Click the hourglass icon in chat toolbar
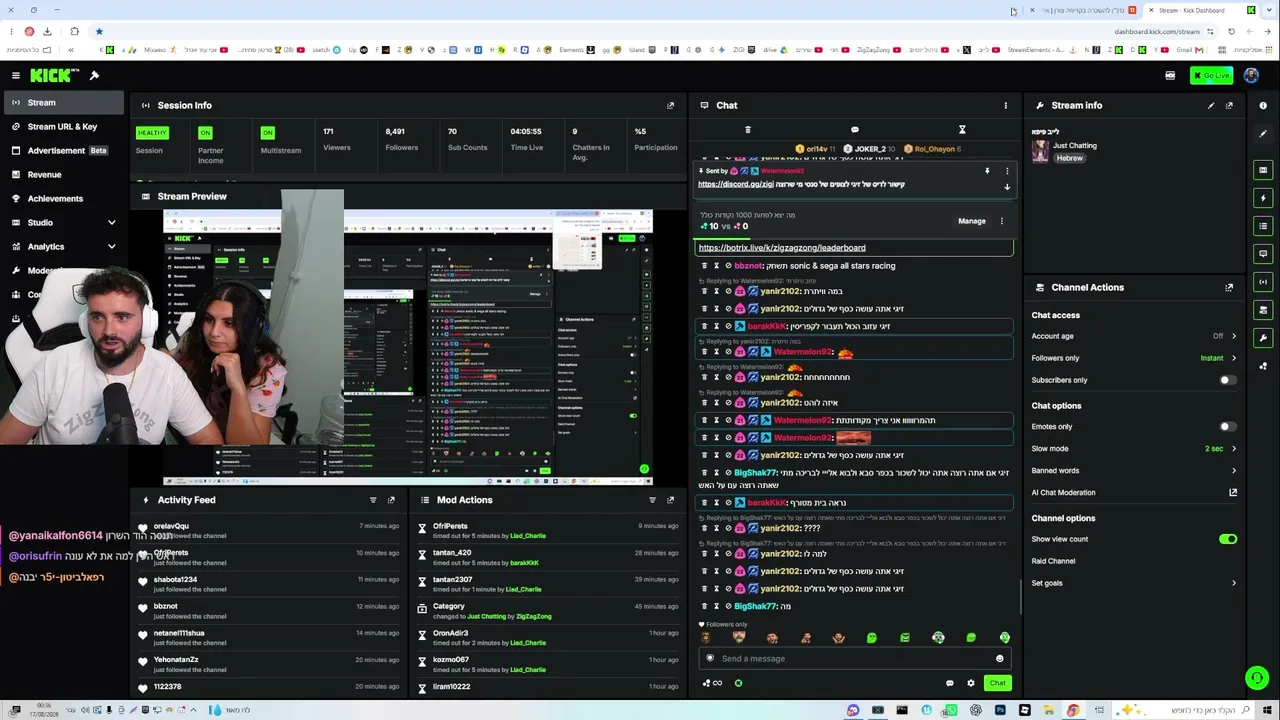This screenshot has width=1280, height=720. pos(962,130)
